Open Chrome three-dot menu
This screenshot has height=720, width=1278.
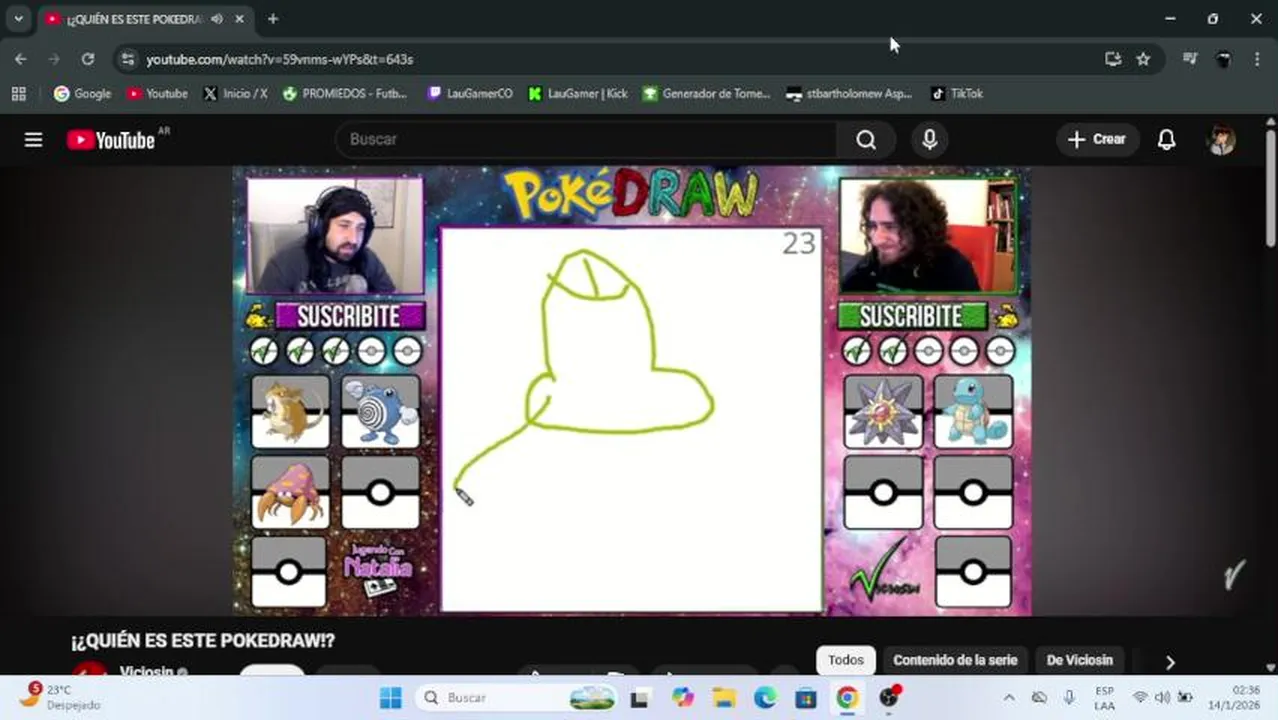(1257, 59)
